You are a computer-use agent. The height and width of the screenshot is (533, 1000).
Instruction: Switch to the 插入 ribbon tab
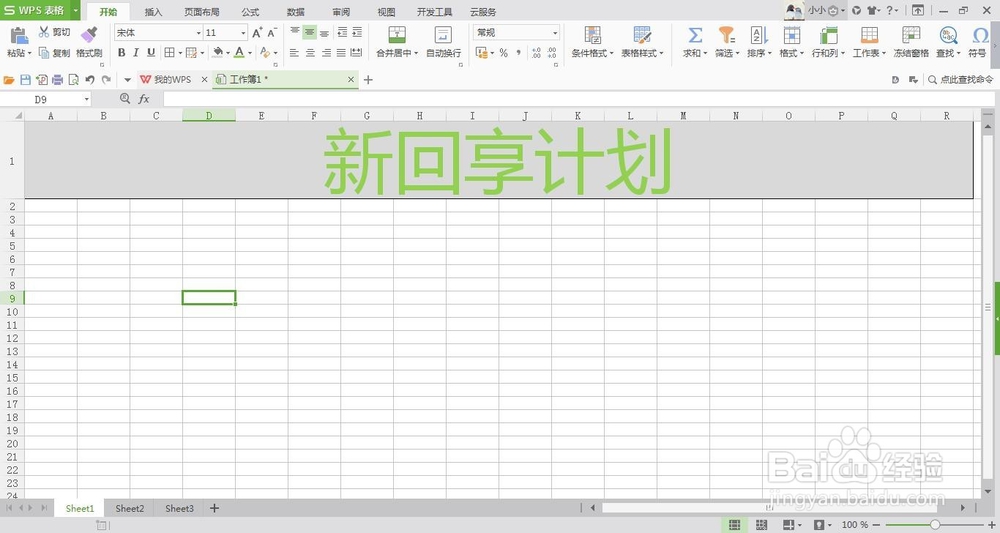pyautogui.click(x=154, y=11)
